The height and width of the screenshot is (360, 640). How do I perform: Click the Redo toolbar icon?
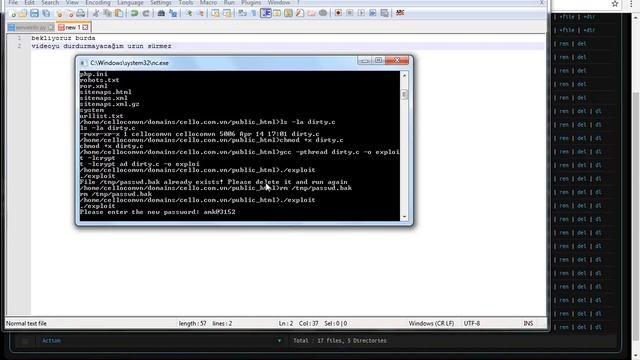pyautogui.click(x=146, y=13)
